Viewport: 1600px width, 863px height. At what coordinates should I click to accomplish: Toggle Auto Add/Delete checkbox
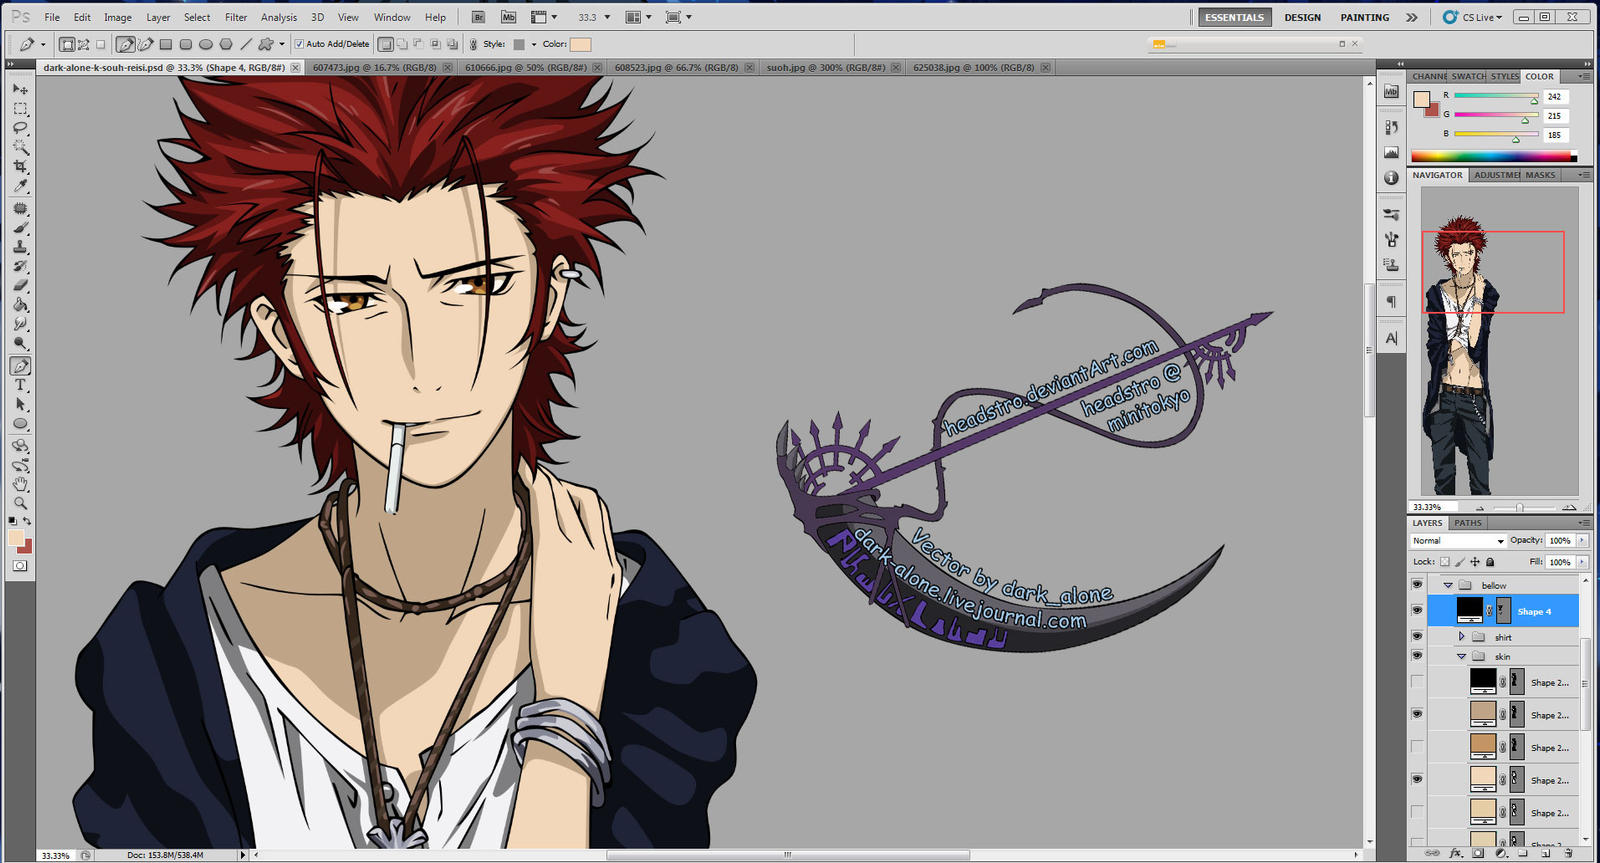[x=299, y=44]
